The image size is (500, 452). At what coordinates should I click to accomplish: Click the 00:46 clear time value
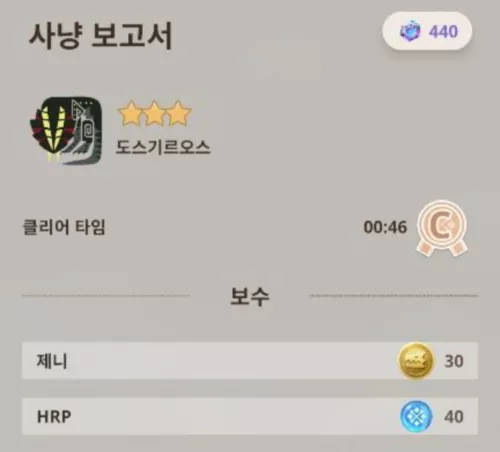click(385, 227)
